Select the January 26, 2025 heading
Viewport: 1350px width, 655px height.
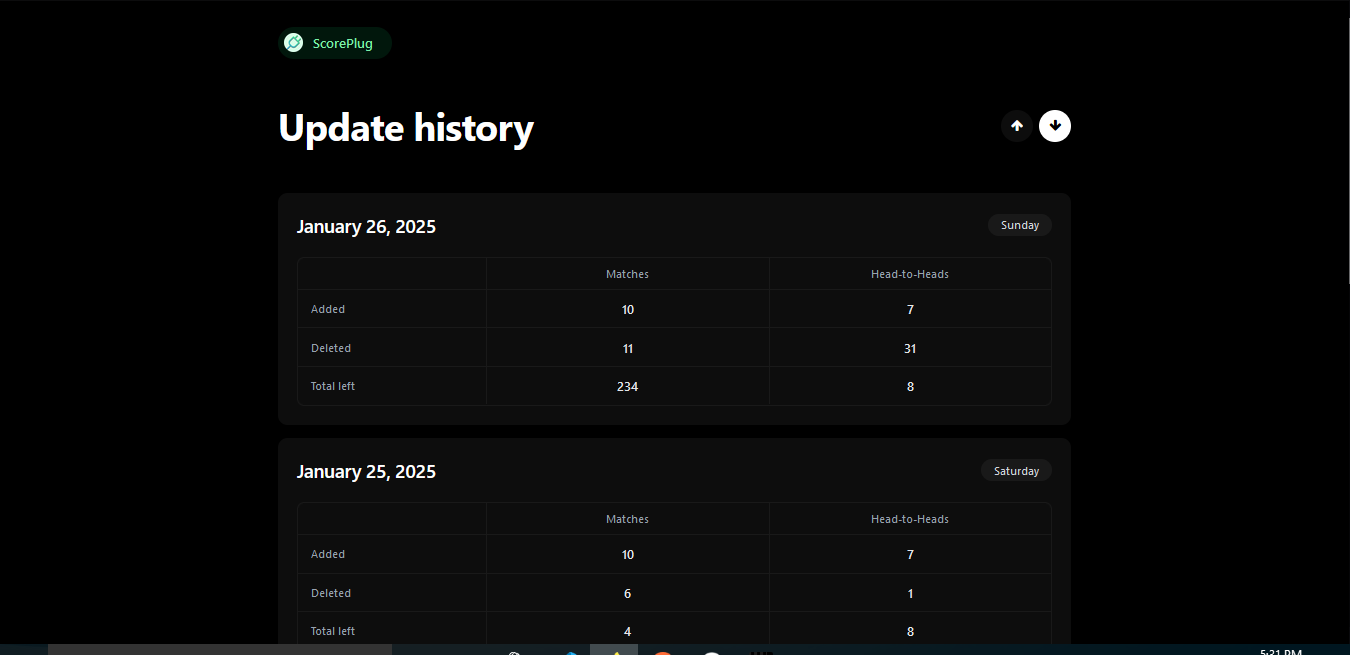coord(366,227)
